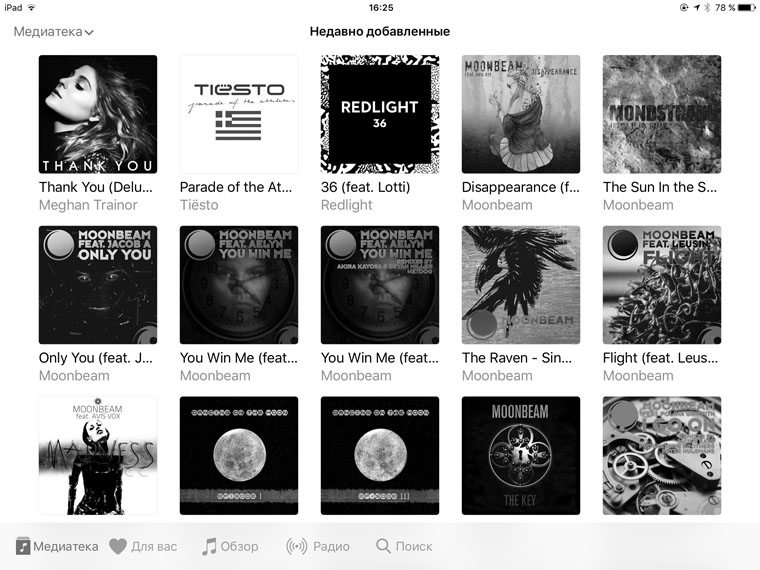Tap the Wi-Fi status icon
760x570 pixels.
(x=32, y=7)
